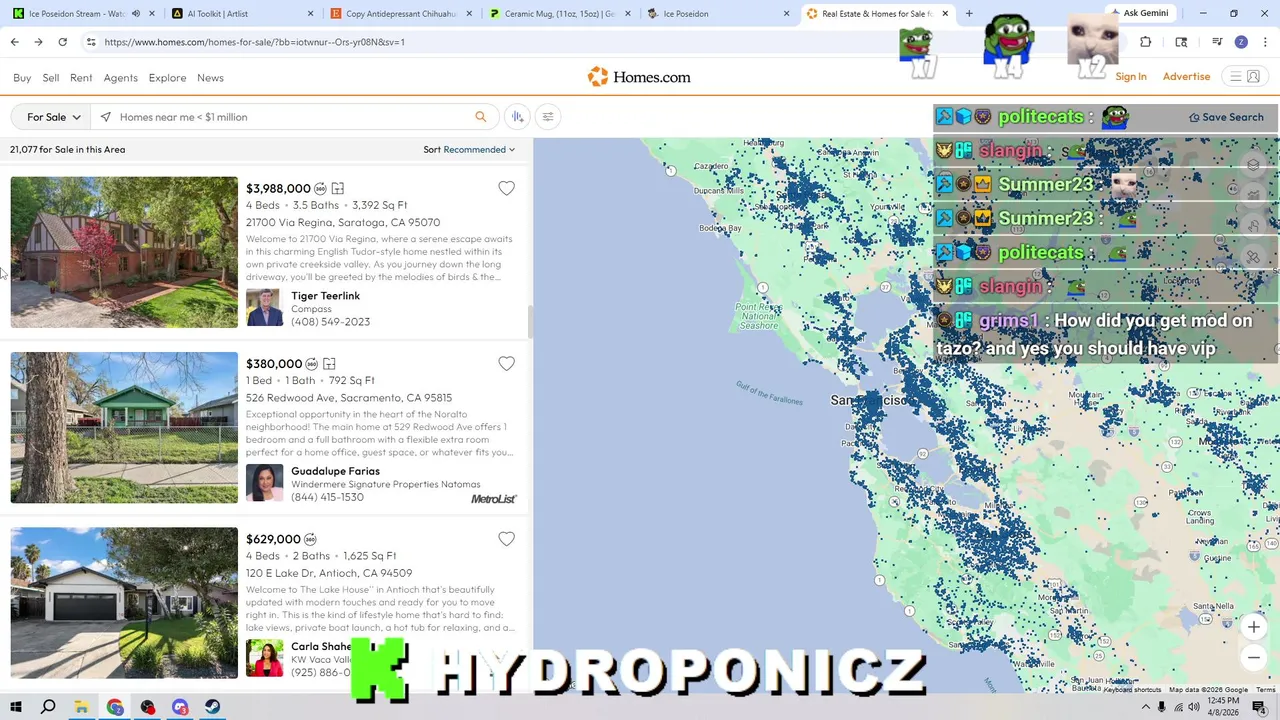This screenshot has height=720, width=1280.
Task: Go back with the browser back arrow
Action: 14,42
